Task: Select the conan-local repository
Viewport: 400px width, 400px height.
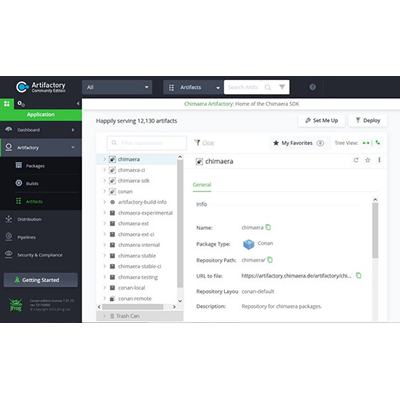Action: pos(131,288)
